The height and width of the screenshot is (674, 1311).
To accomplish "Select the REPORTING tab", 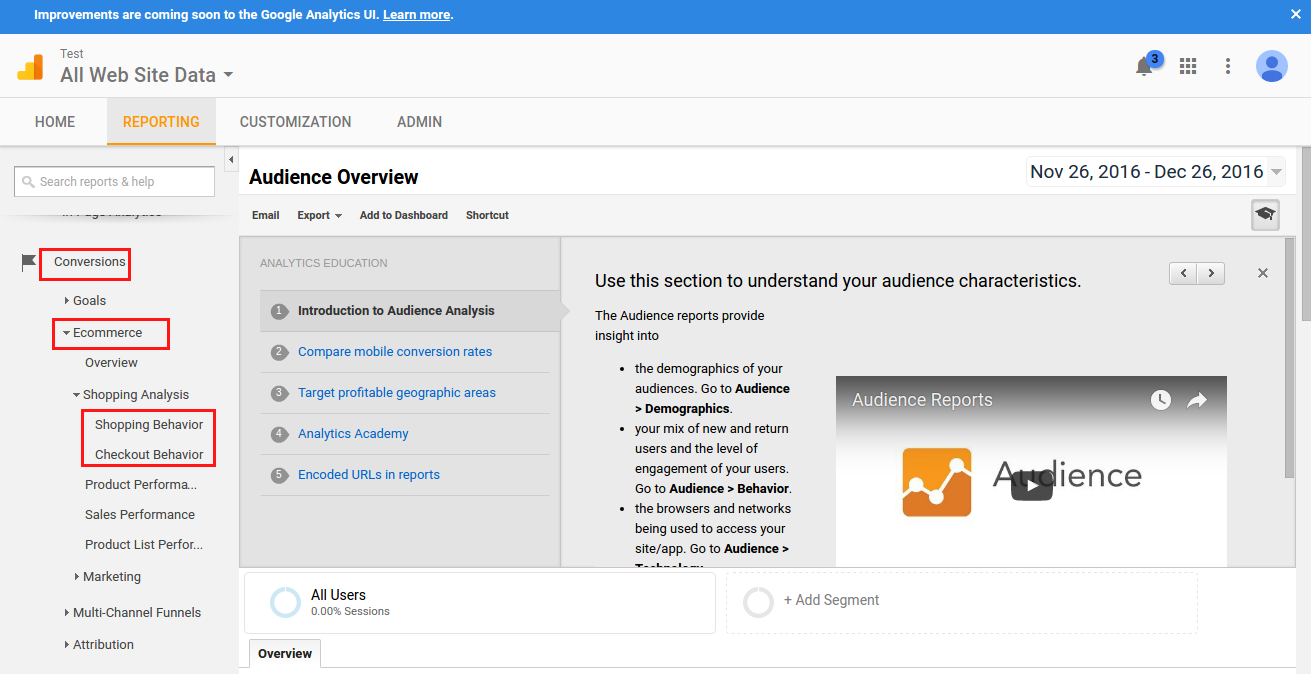I will tap(161, 122).
